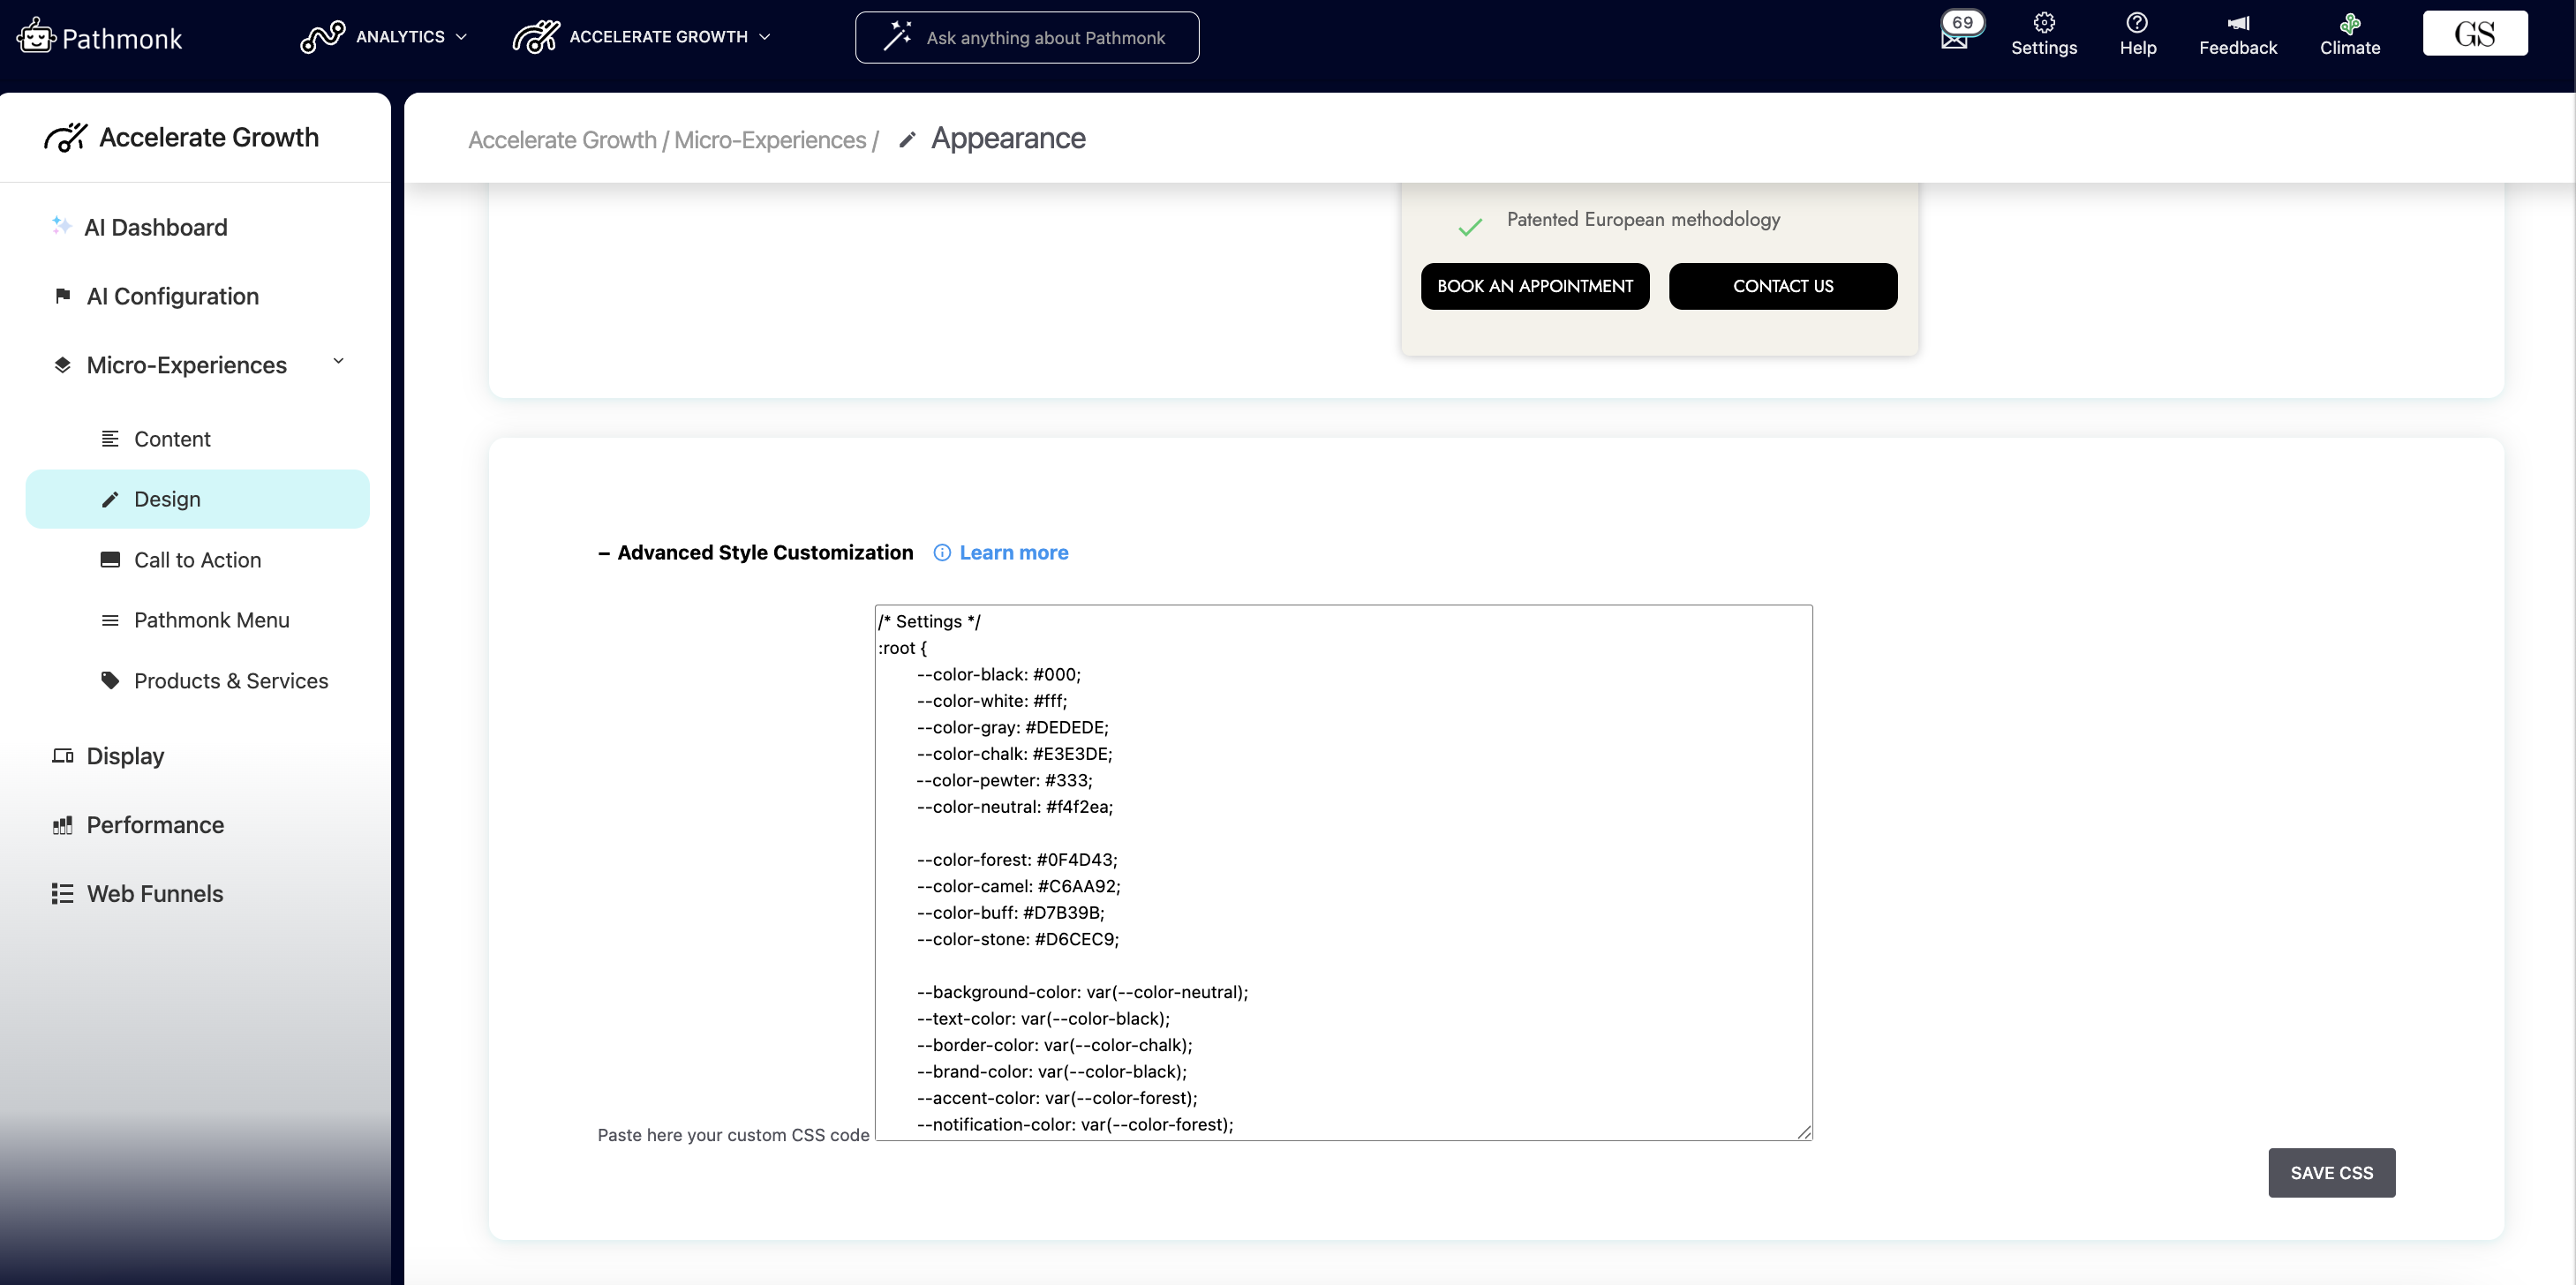The height and width of the screenshot is (1285, 2576).
Task: Click the Help question mark icon
Action: [x=2136, y=23]
